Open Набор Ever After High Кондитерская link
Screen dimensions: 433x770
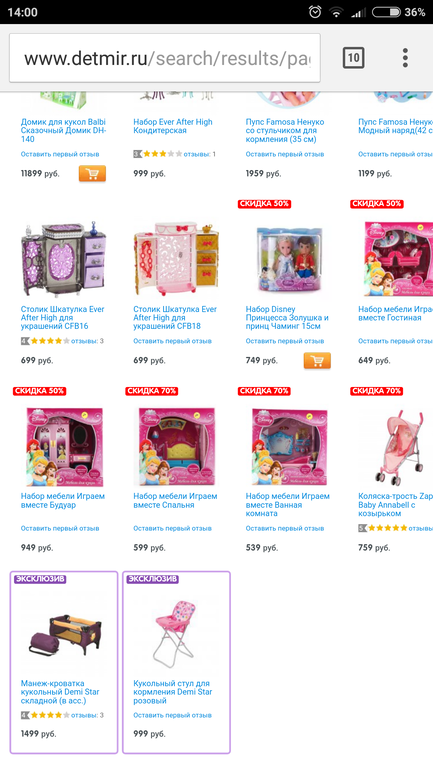pyautogui.click(x=173, y=126)
